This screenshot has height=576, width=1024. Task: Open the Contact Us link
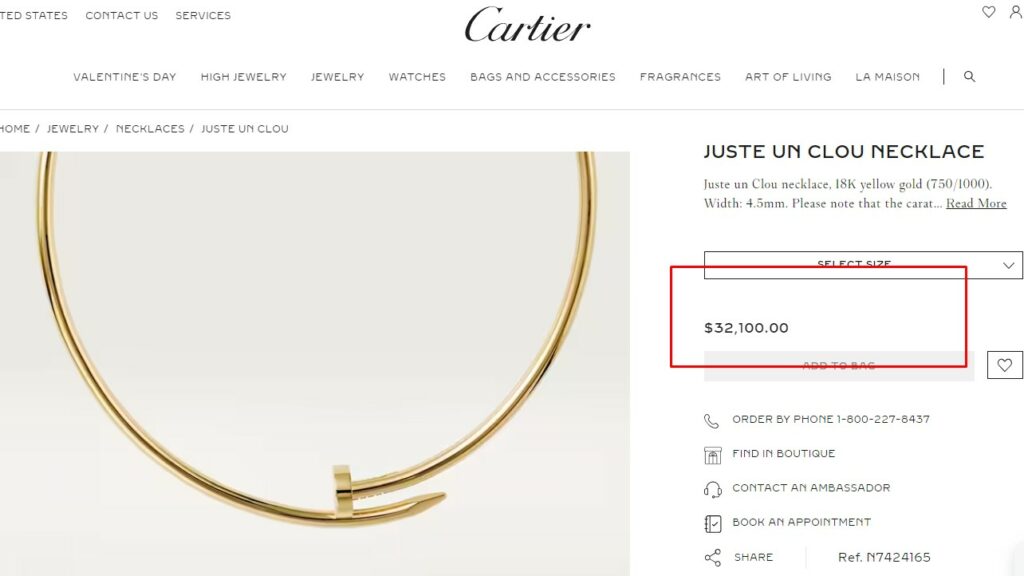121,16
